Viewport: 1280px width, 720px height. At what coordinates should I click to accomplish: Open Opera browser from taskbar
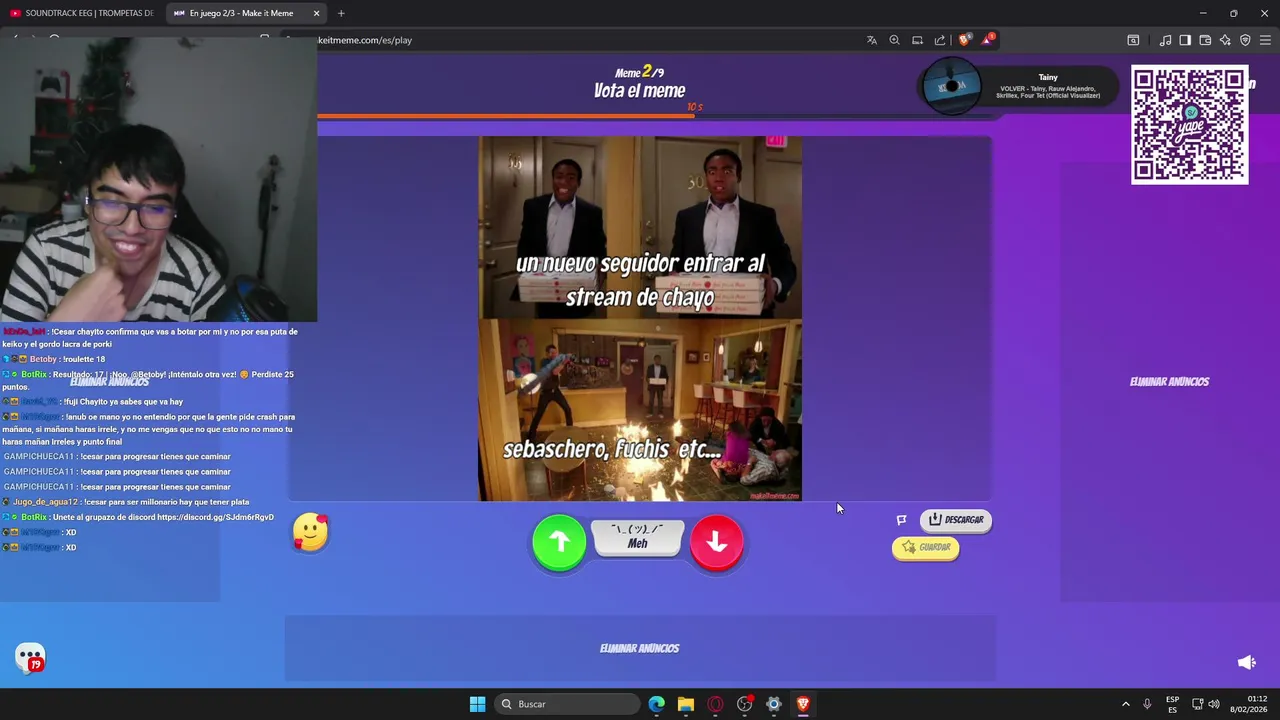point(715,704)
